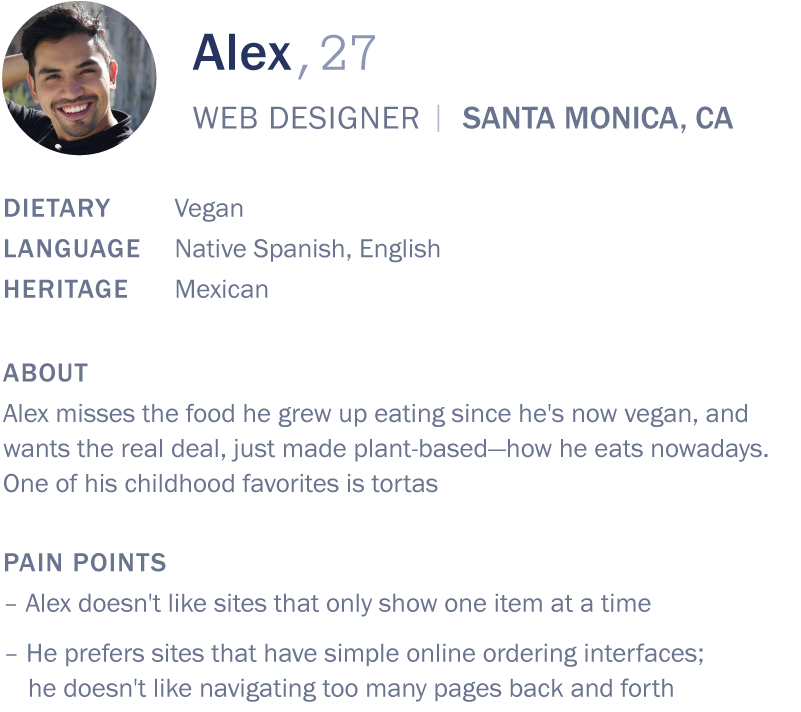801x712 pixels.
Task: Click the sentence starting Alex misses the food
Action: tap(375, 414)
